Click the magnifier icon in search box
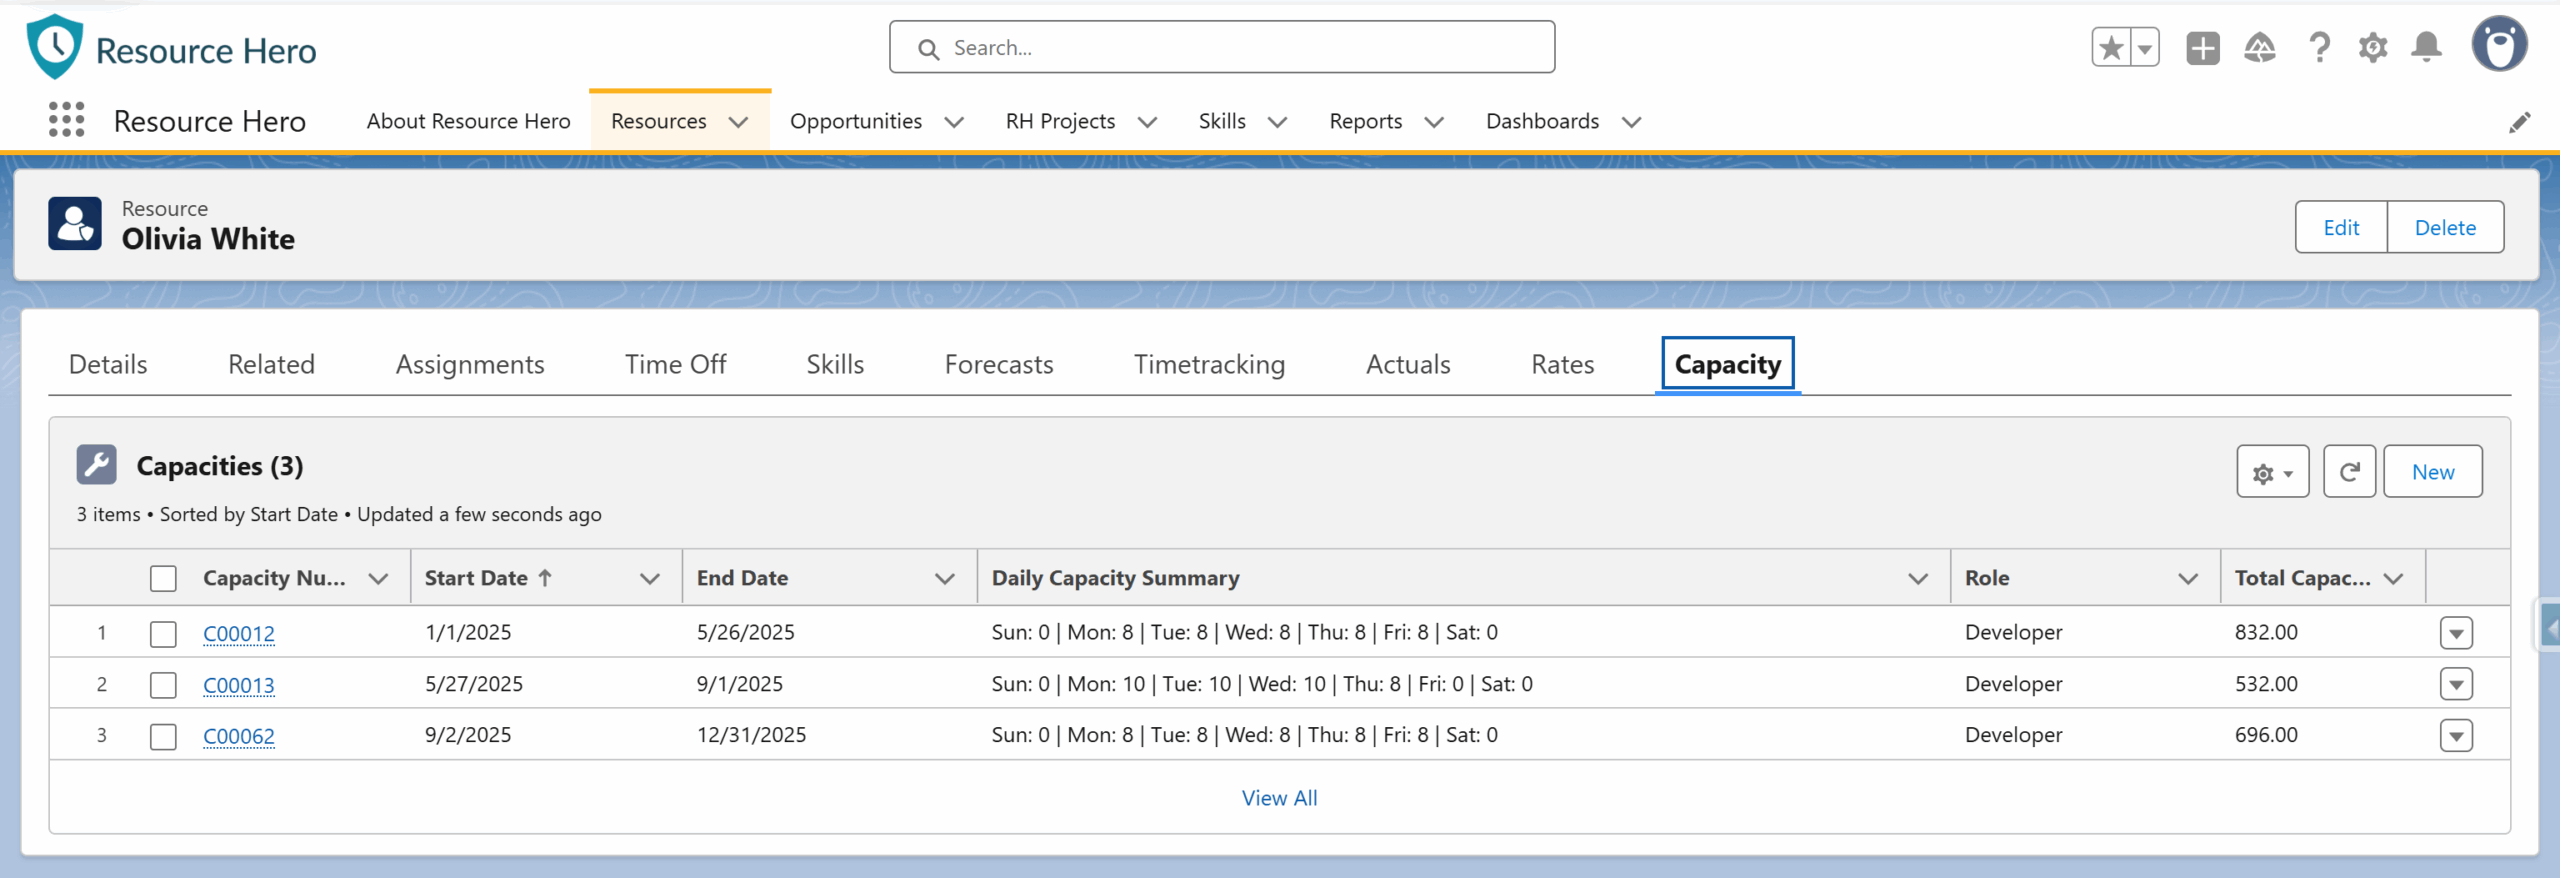 click(928, 48)
